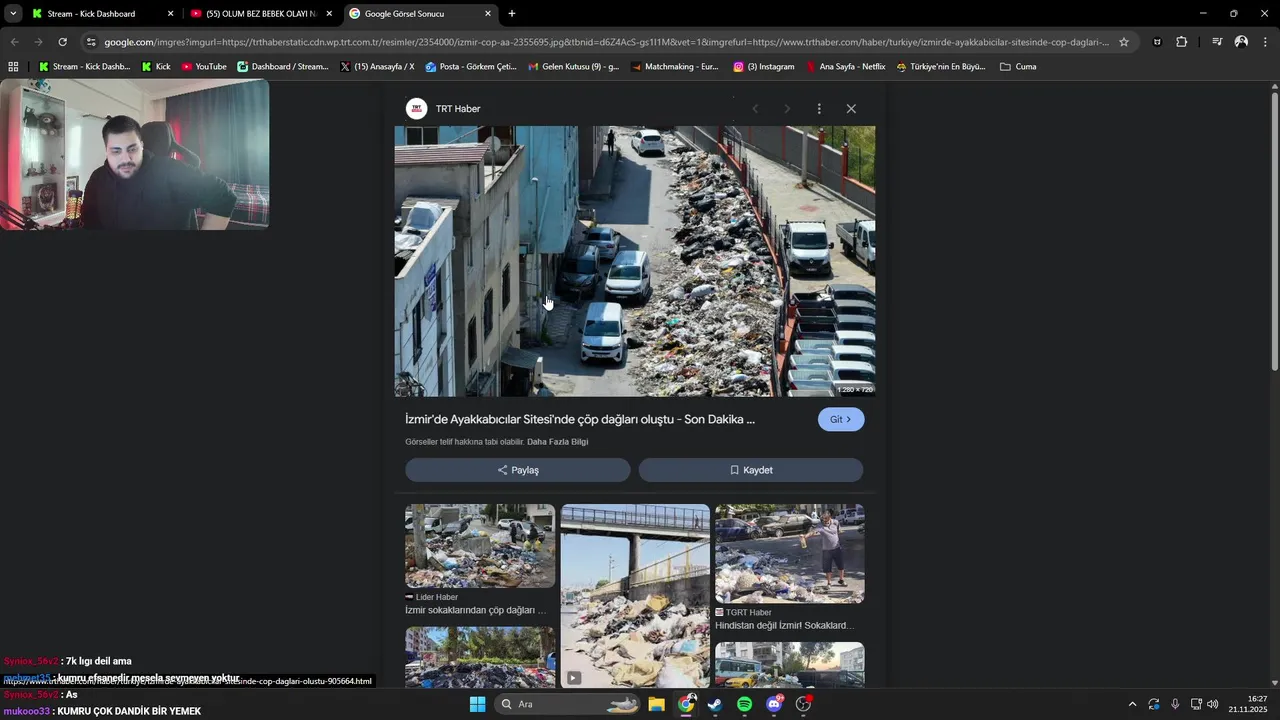Viewport: 1280px width, 720px height.
Task: Open OBS Studio from the taskbar
Action: 804,704
